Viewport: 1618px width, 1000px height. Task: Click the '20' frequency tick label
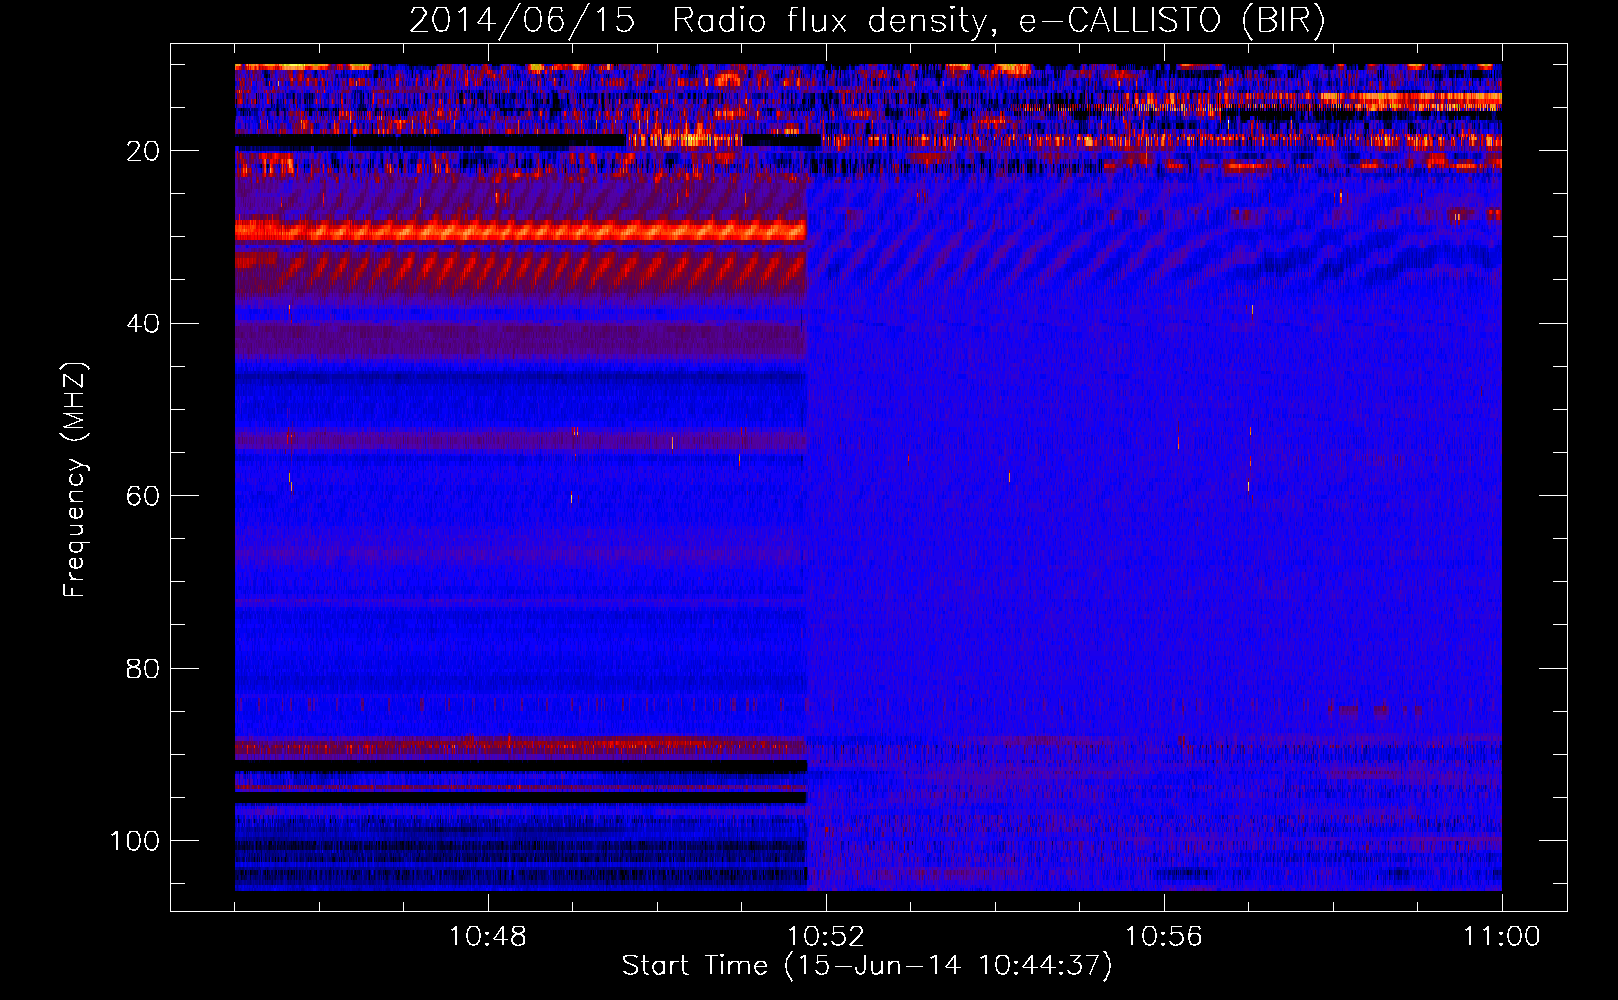point(143,151)
